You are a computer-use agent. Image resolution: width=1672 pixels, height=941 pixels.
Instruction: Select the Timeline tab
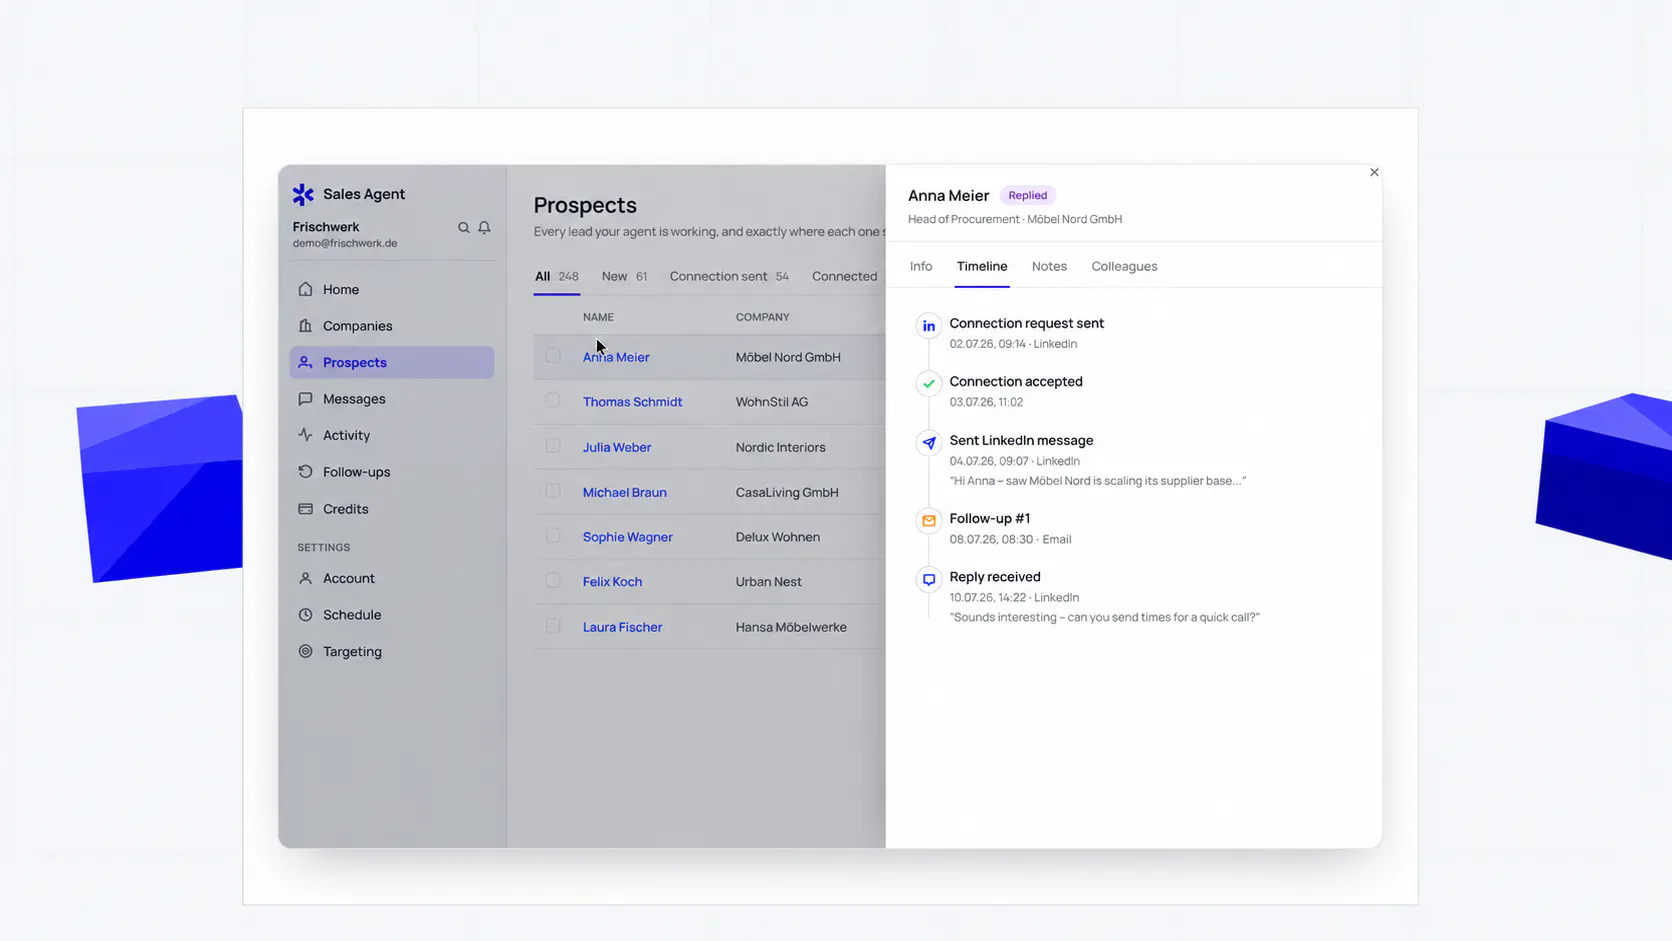pyautogui.click(x=982, y=266)
